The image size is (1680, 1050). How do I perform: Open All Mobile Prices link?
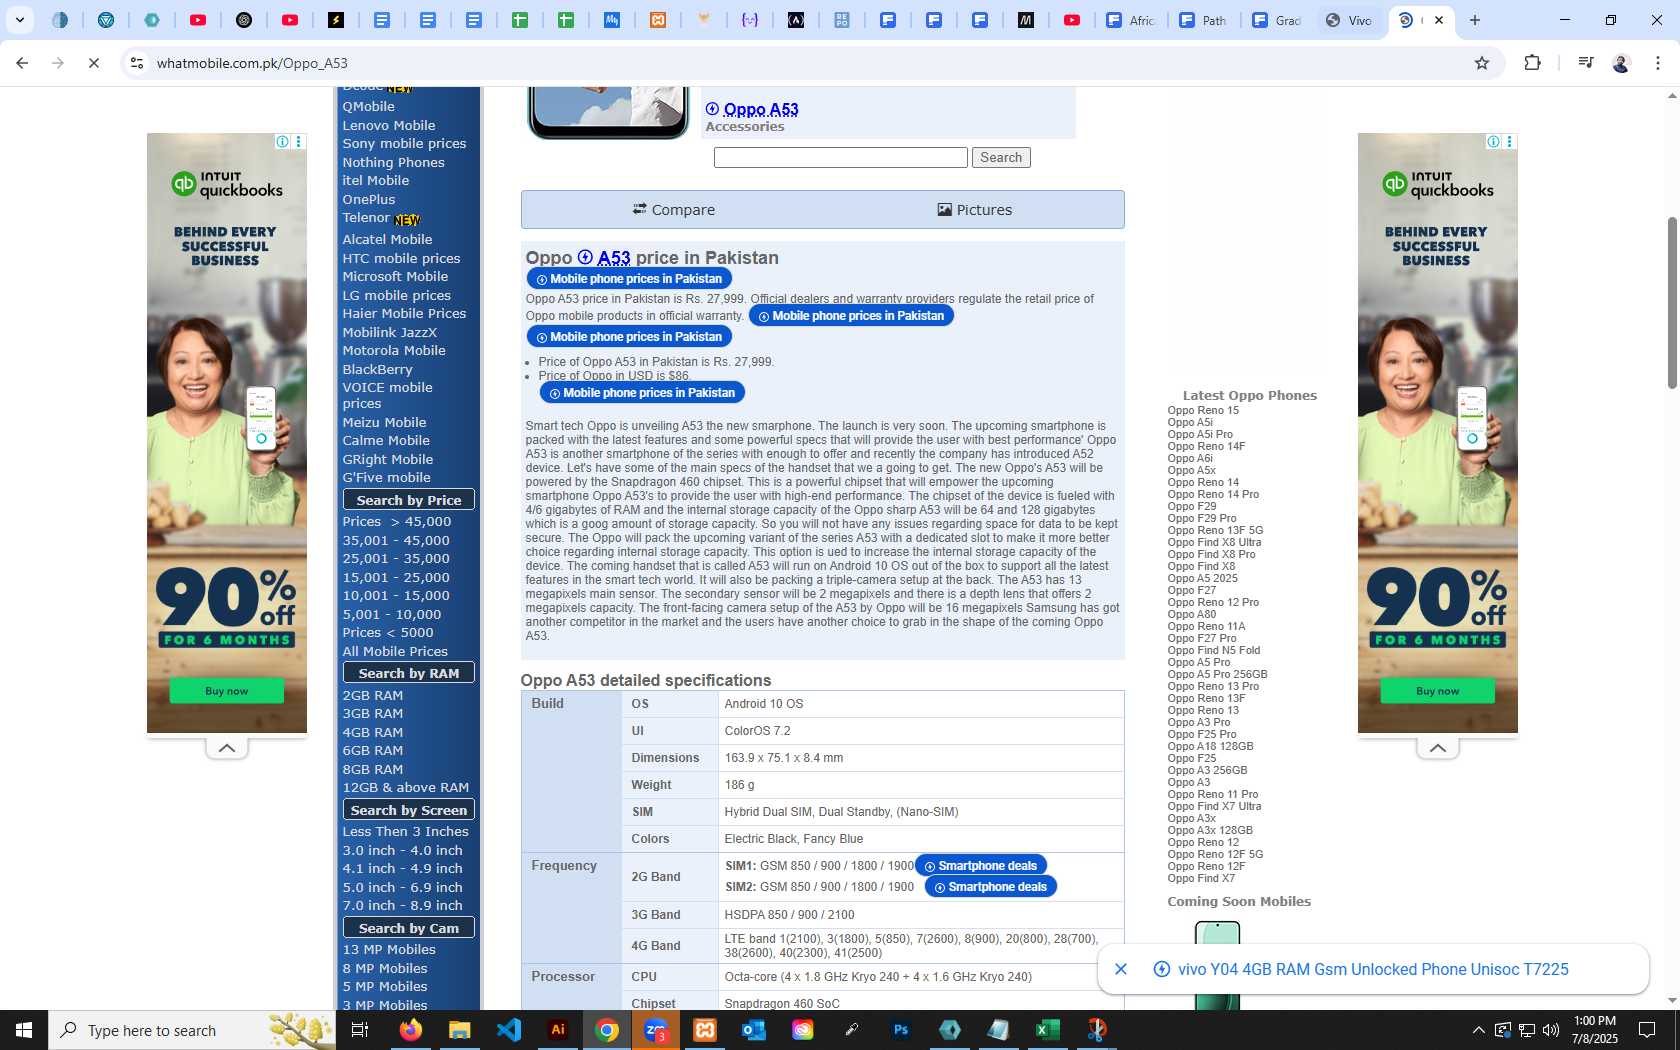point(395,651)
